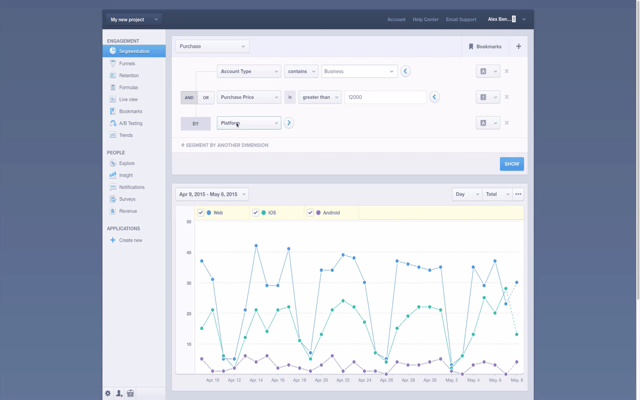Viewport: 640px width, 400px height.
Task: Click the rightmost icon at sidebar bottom
Action: (x=130, y=393)
